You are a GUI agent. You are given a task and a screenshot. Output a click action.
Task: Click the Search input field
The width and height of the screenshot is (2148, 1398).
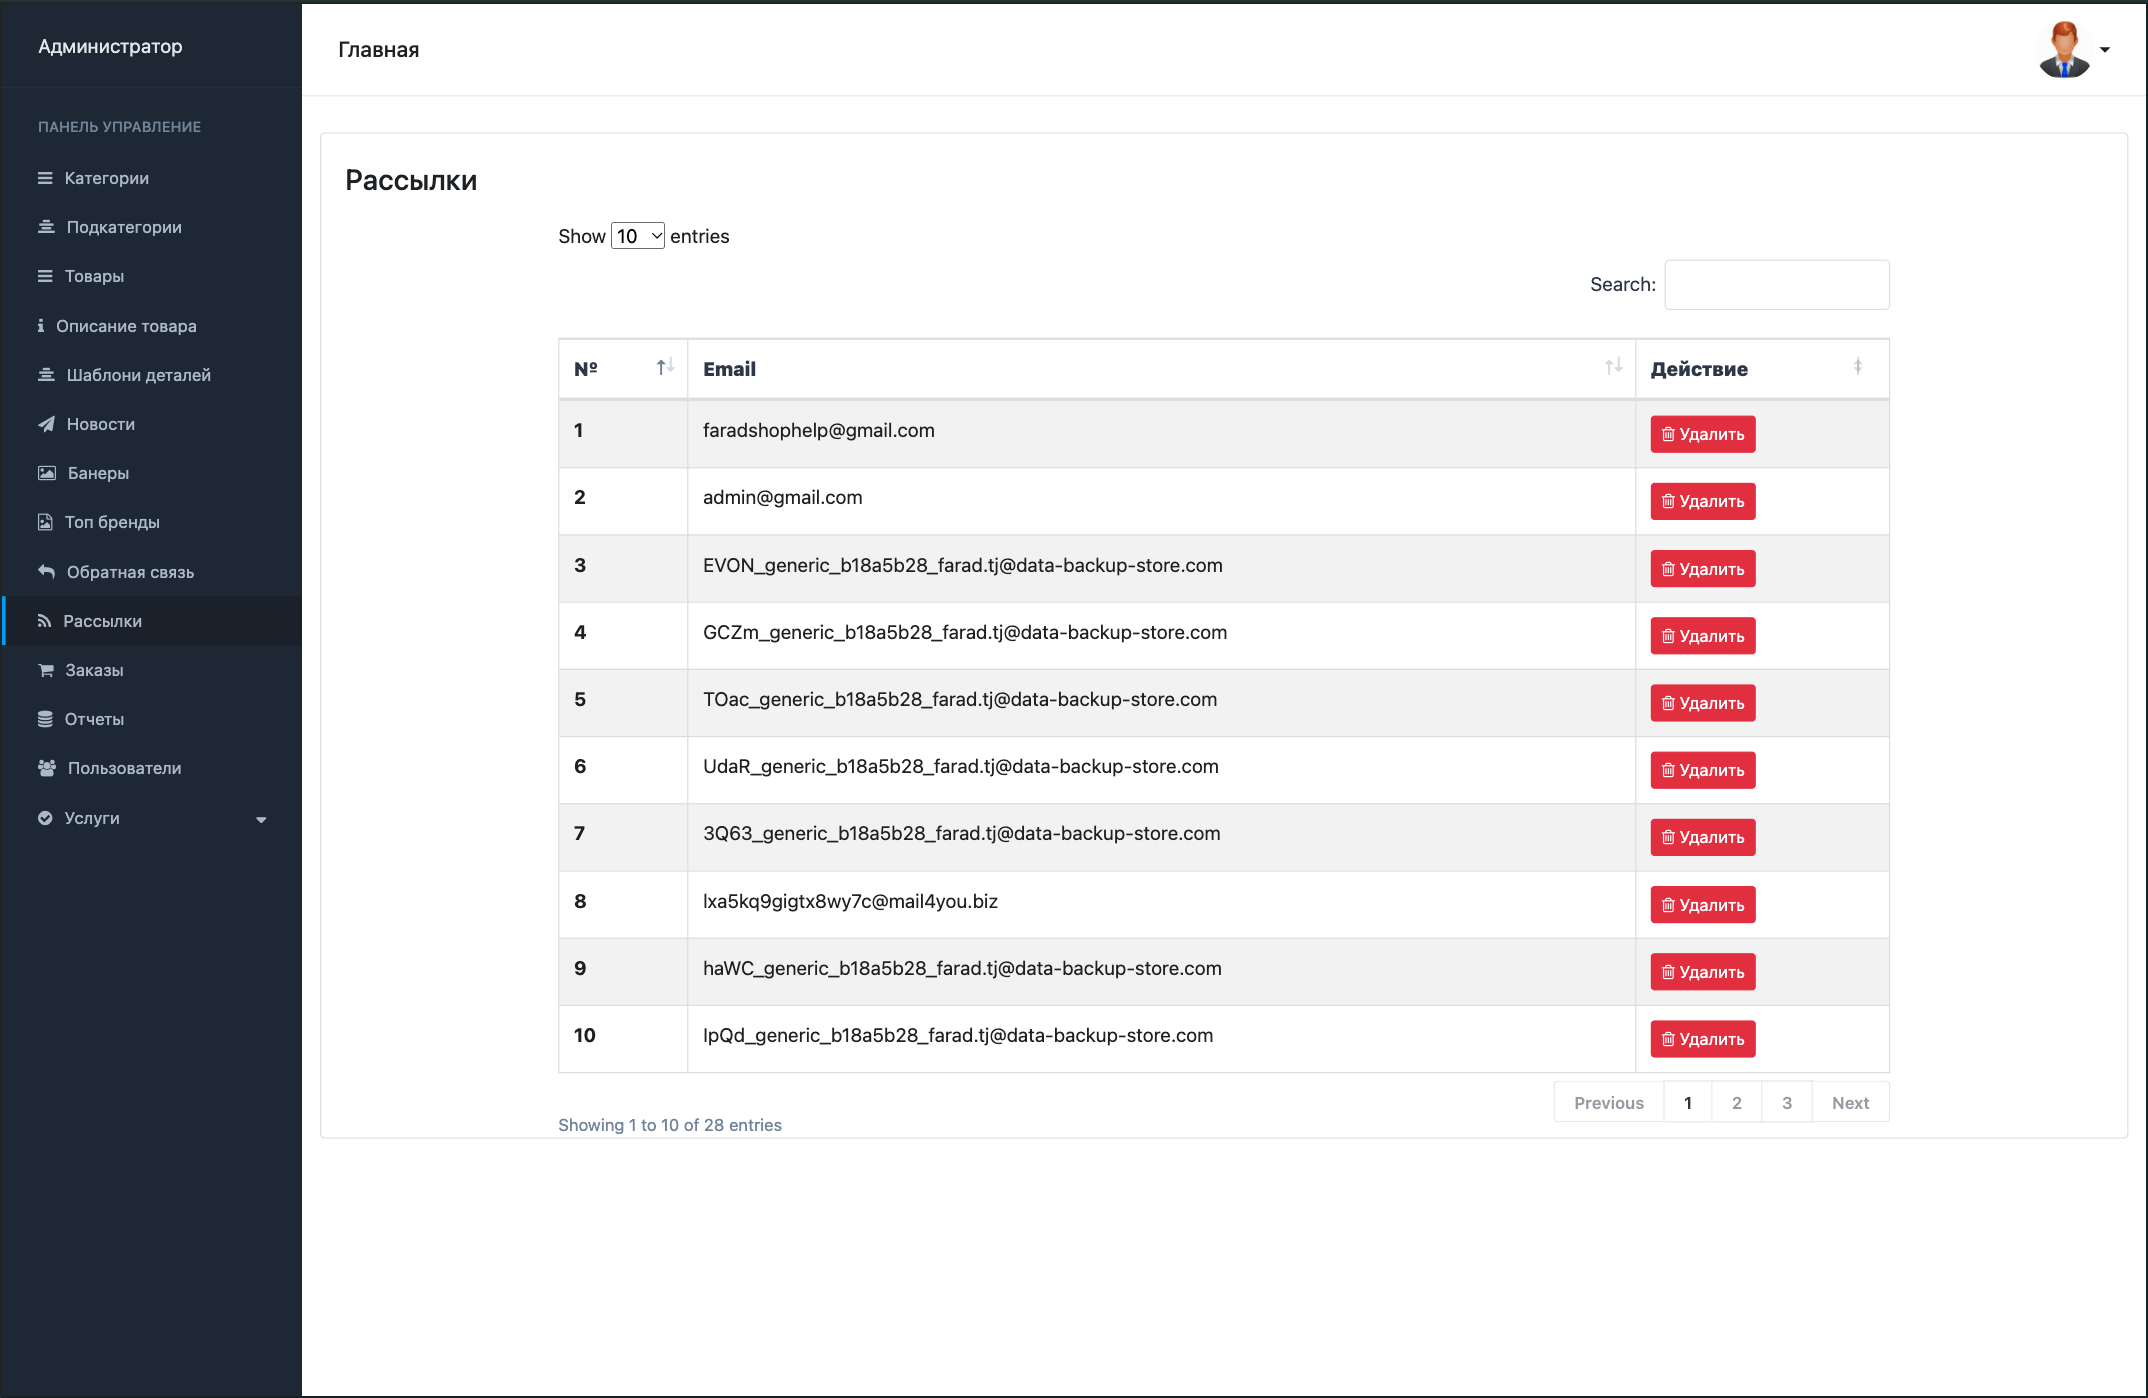1777,285
